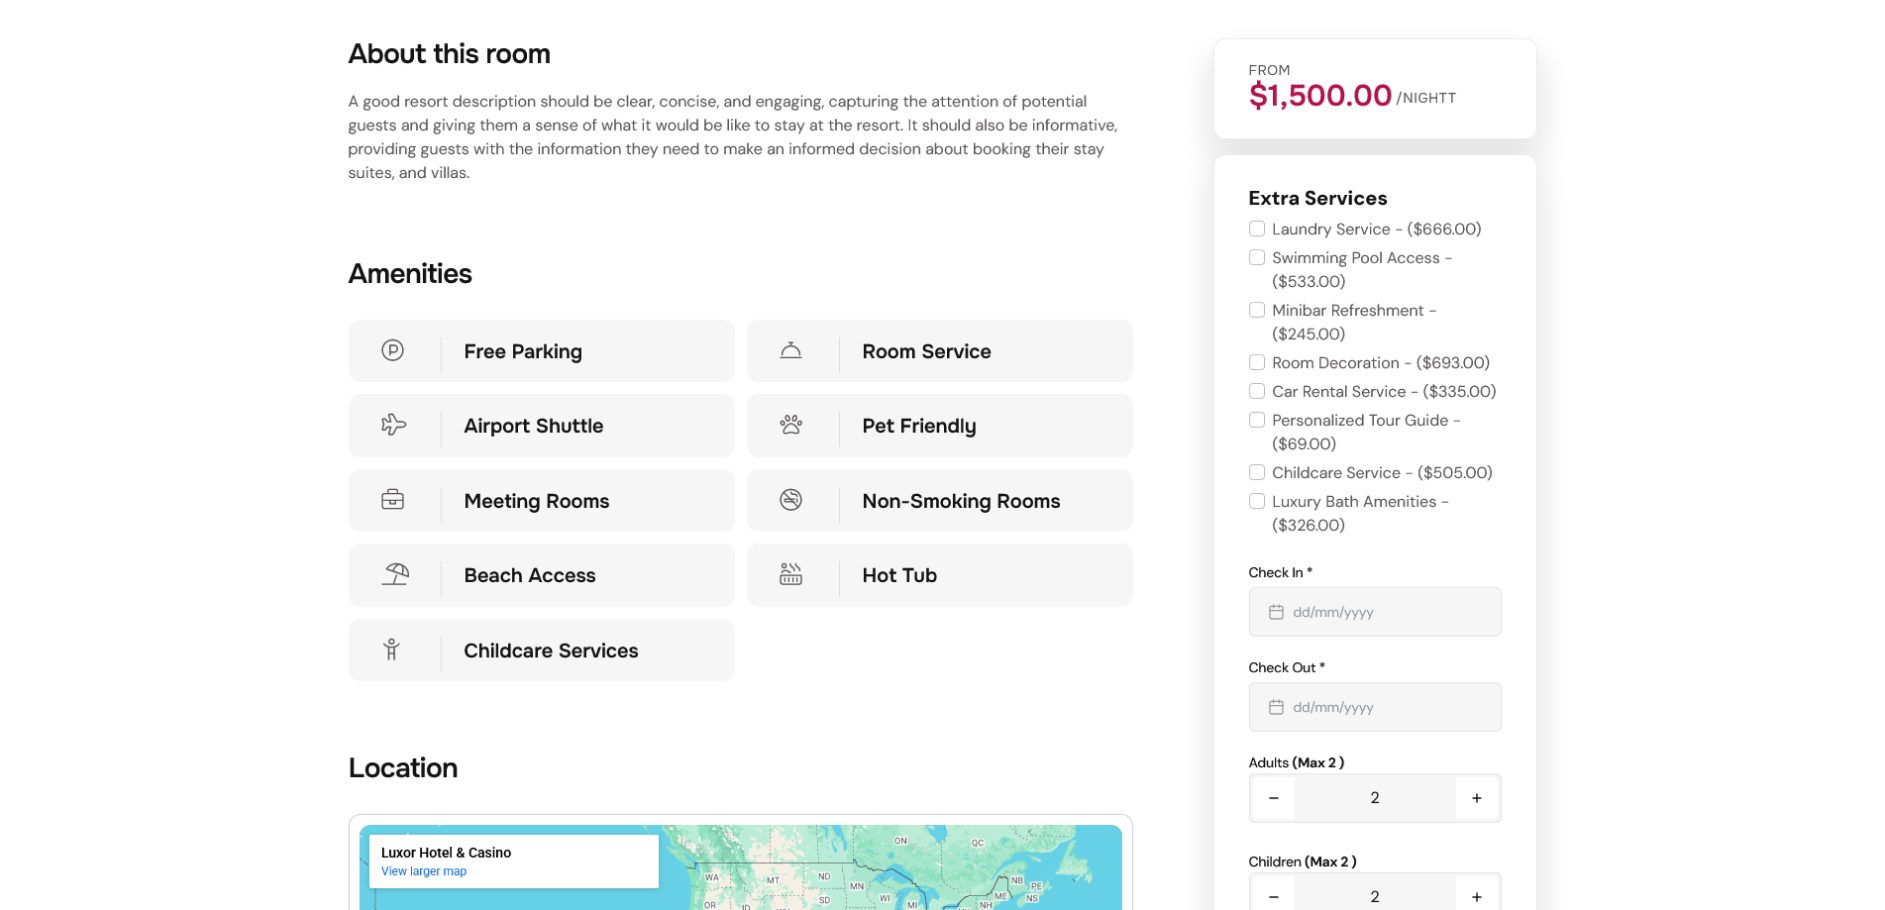
Task: Click the Free Parking icon
Action: point(392,350)
